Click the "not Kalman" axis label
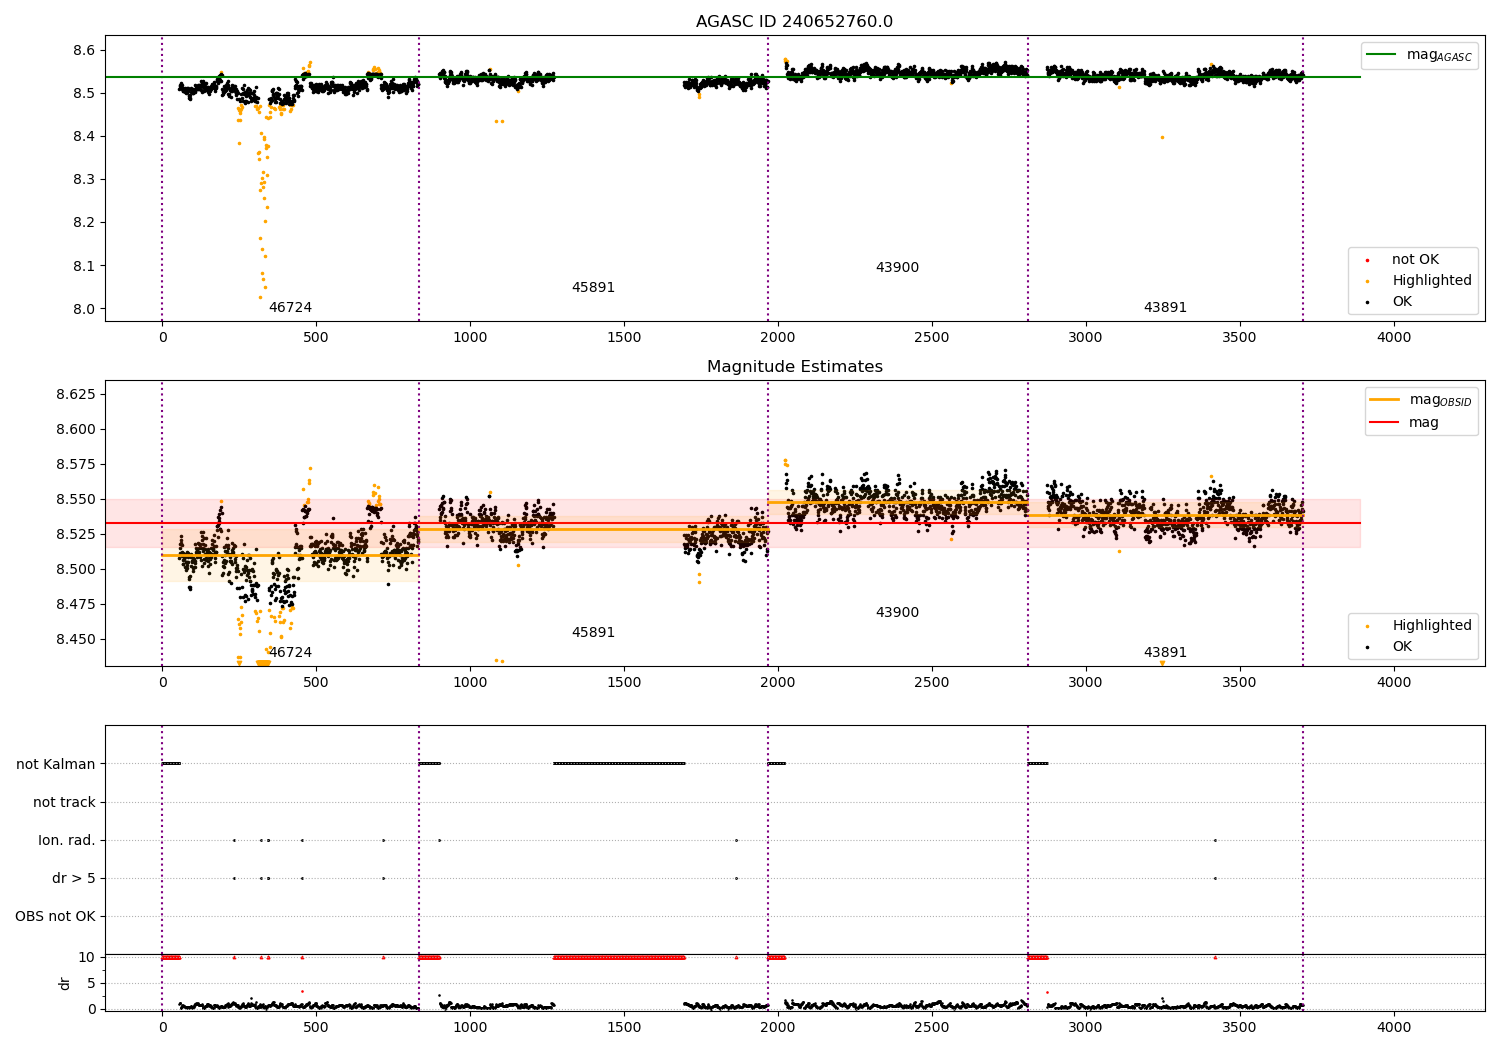The width and height of the screenshot is (1500, 1050). click(56, 764)
